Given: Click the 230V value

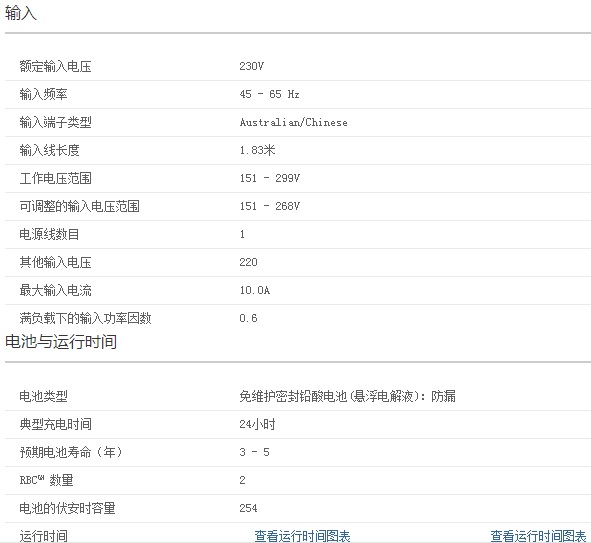Looking at the screenshot, I should coord(251,66).
